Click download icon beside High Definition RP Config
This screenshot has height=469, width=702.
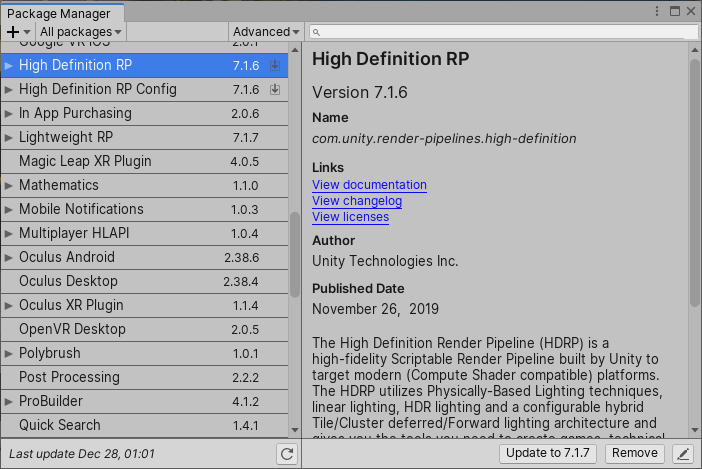pyautogui.click(x=275, y=90)
